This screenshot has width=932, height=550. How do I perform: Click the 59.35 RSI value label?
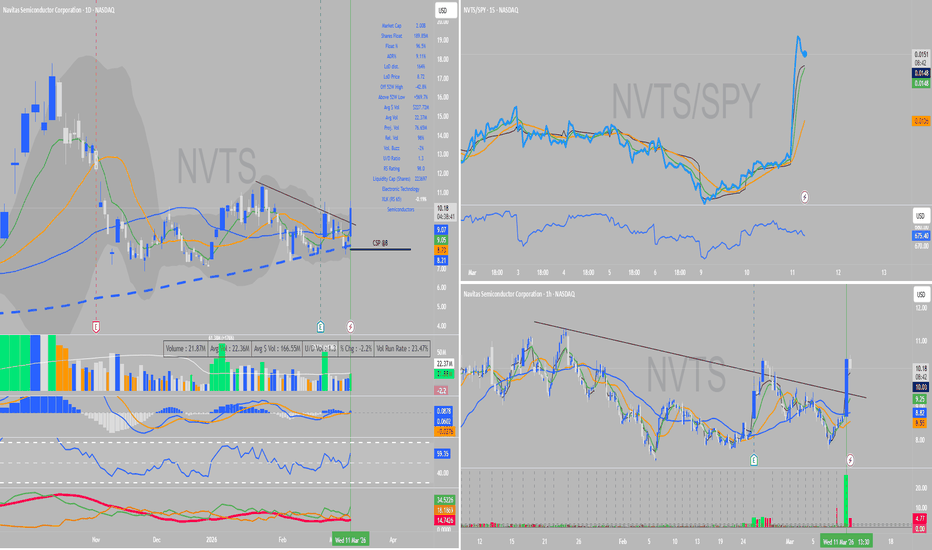click(443, 454)
